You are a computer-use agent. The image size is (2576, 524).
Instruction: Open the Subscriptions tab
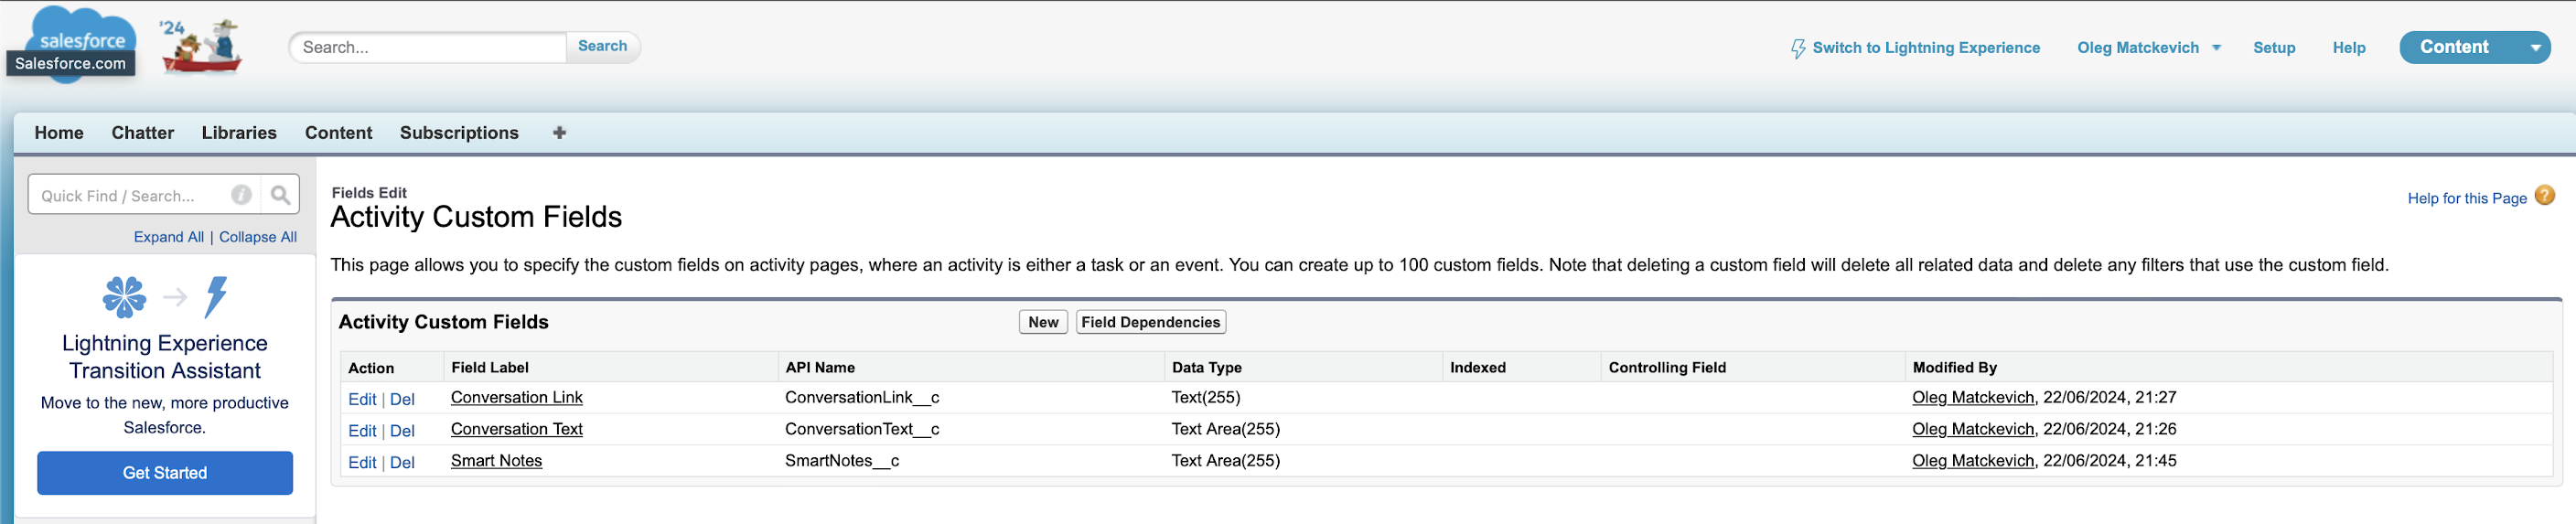point(459,133)
